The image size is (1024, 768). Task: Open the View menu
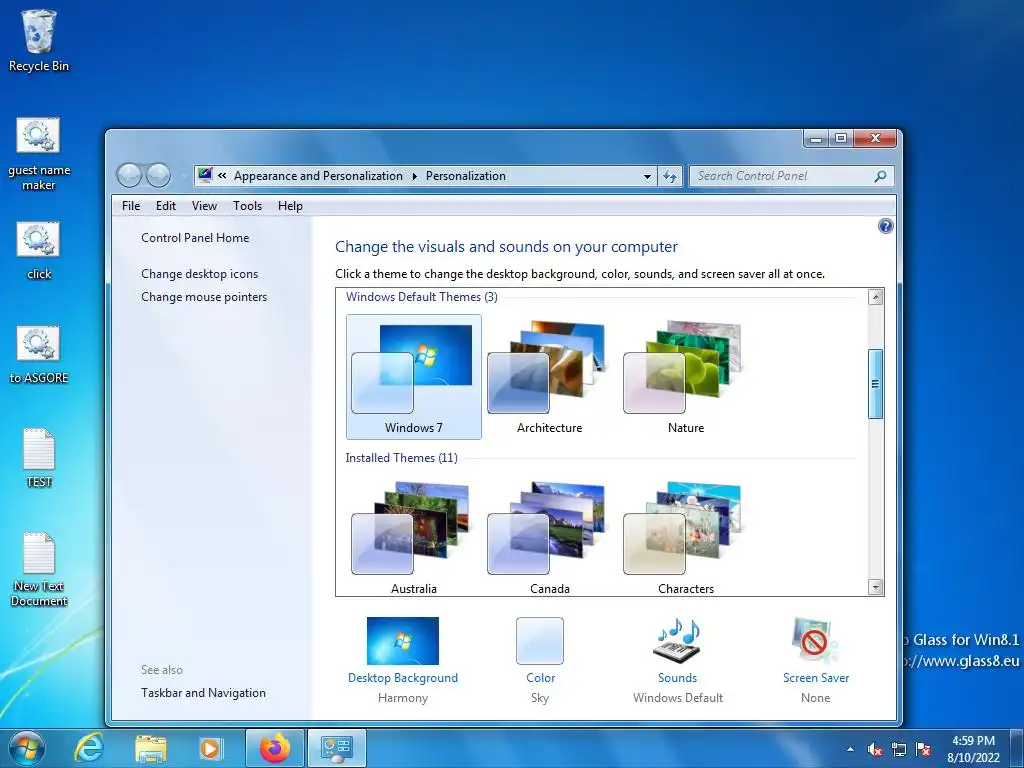coord(204,206)
